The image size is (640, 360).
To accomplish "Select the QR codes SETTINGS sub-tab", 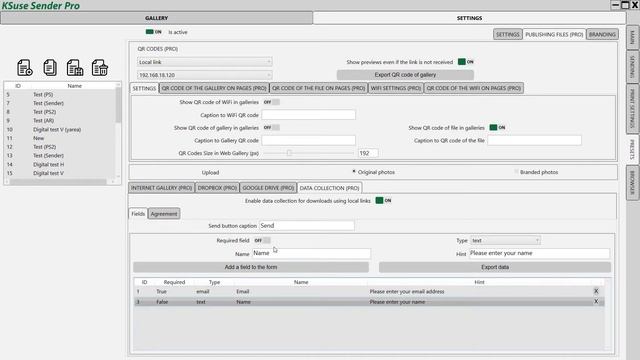I will (144, 88).
